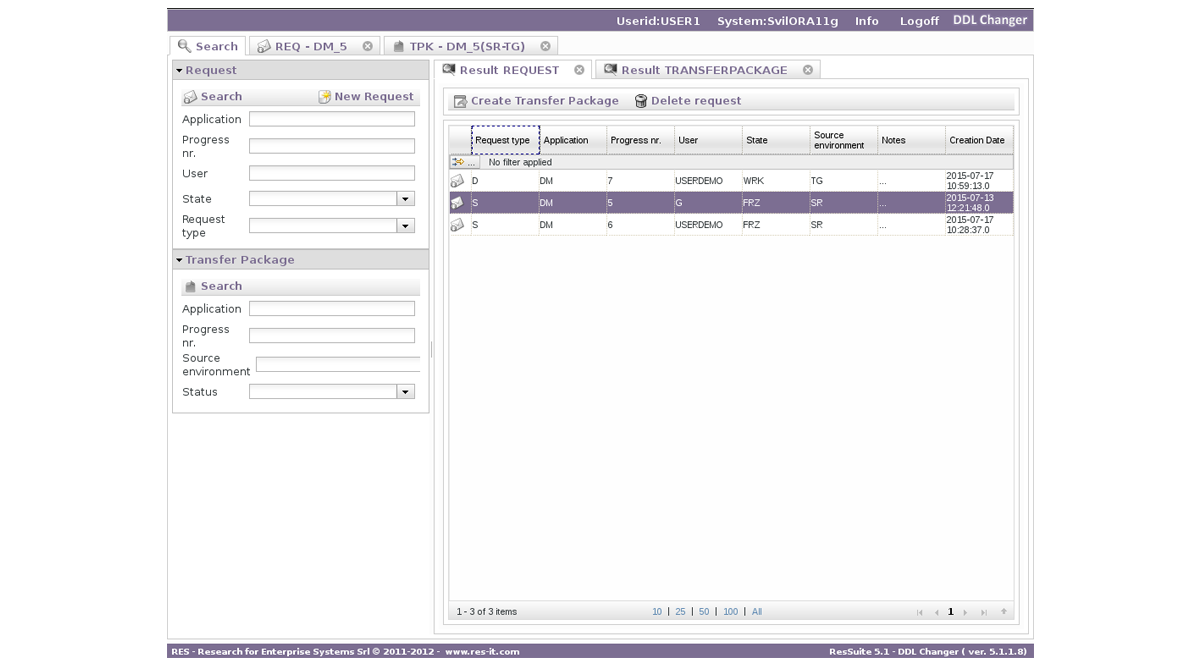
Task: Close the Result REQUEST tab
Action: coord(579,70)
